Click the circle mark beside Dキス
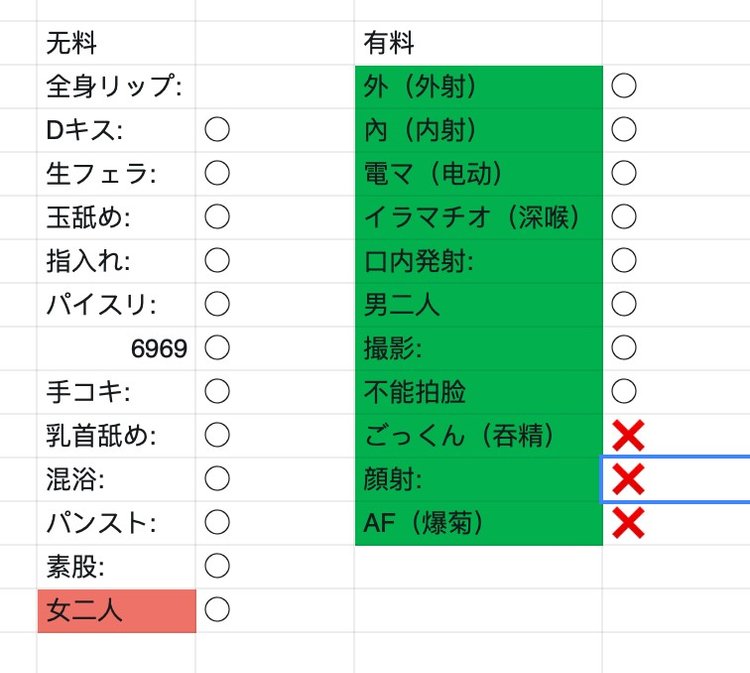The image size is (750, 673). point(217,130)
